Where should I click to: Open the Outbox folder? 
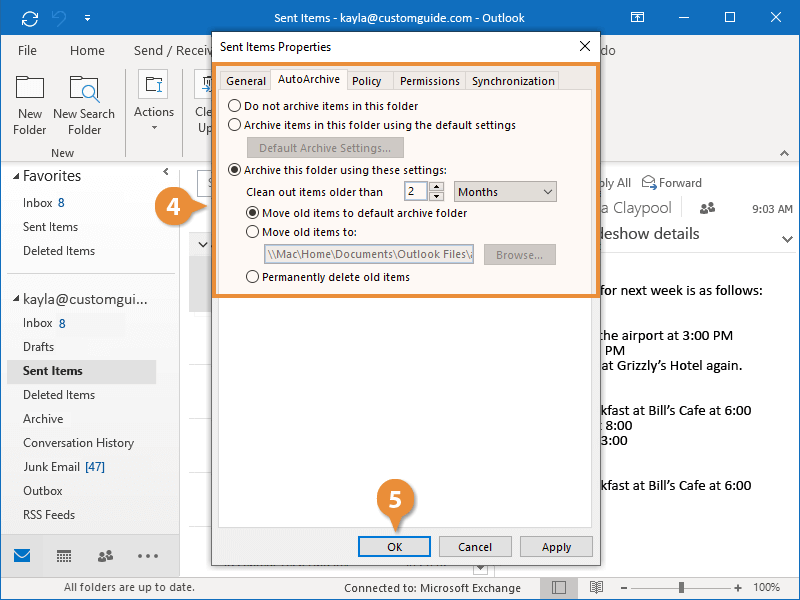tap(42, 491)
